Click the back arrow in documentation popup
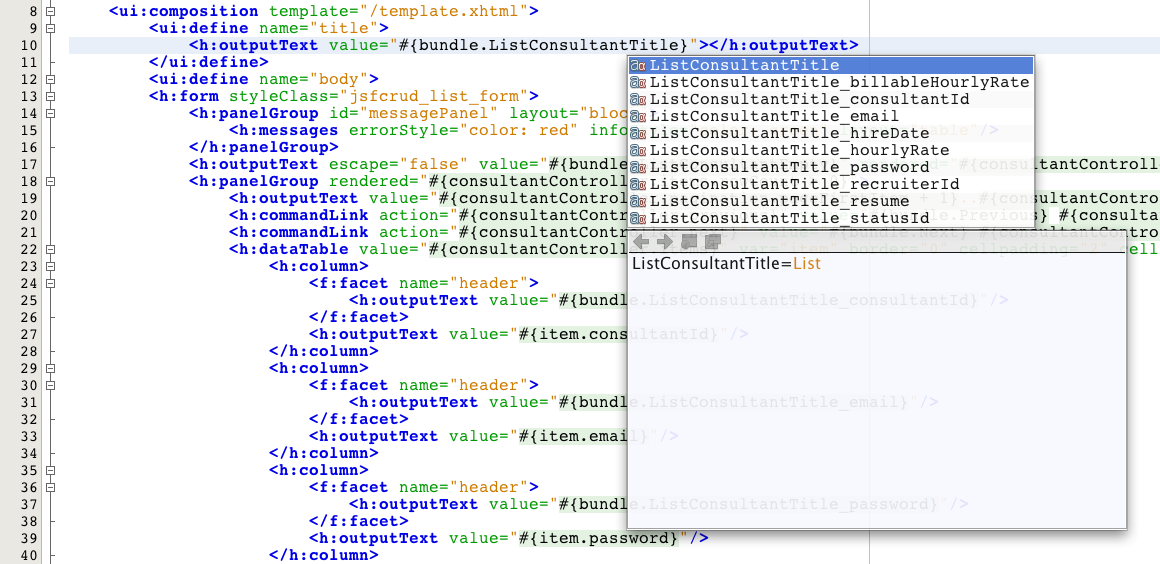 coord(641,242)
